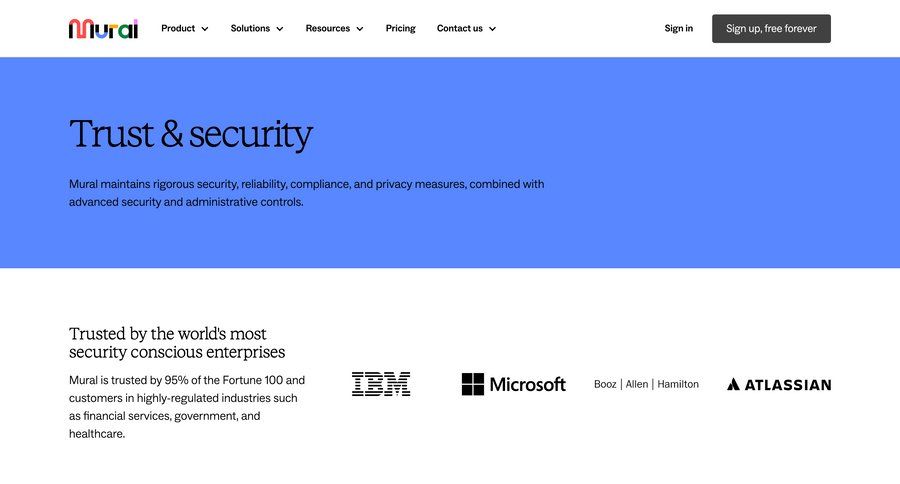The width and height of the screenshot is (900, 484).
Task: Click the Contact us nav label
Action: point(460,29)
